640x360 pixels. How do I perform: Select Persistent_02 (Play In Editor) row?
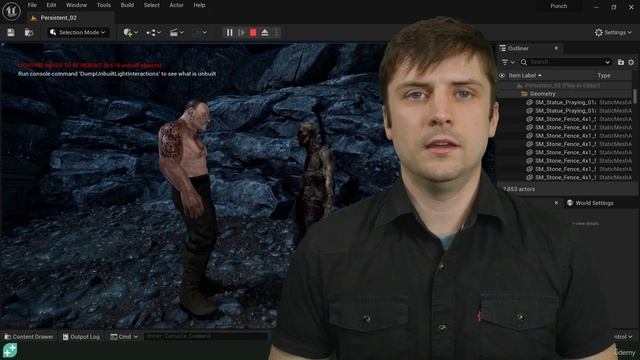coord(565,86)
